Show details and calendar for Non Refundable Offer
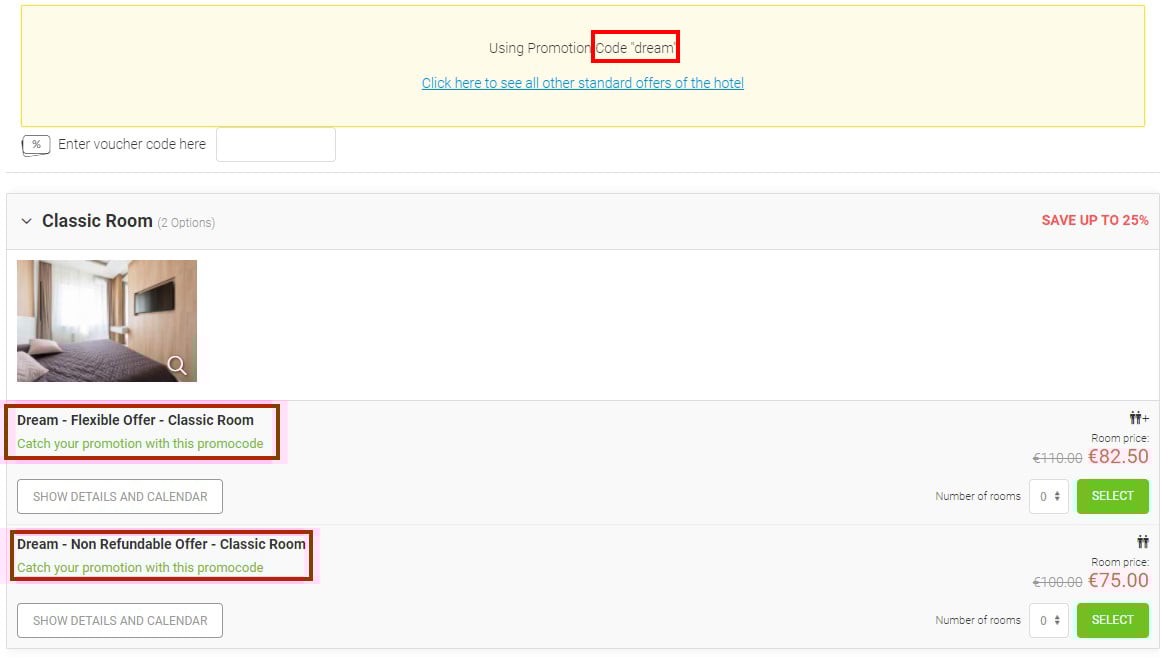This screenshot has width=1166, height=657. coord(119,620)
